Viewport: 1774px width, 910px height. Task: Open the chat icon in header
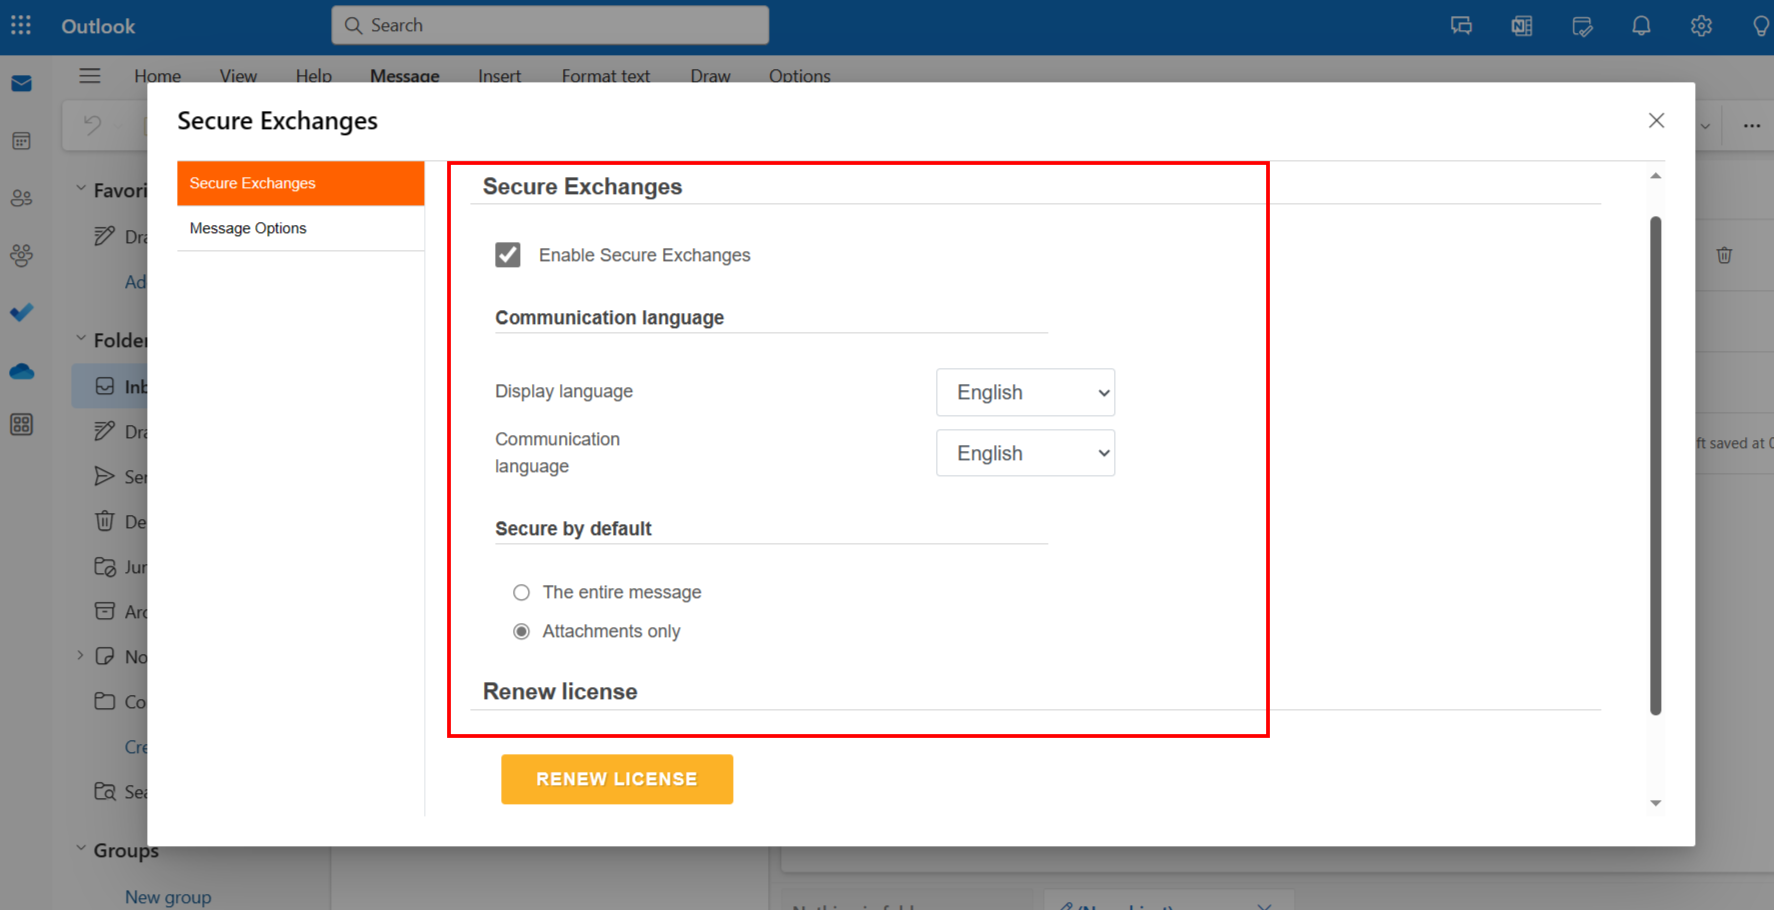(1461, 26)
